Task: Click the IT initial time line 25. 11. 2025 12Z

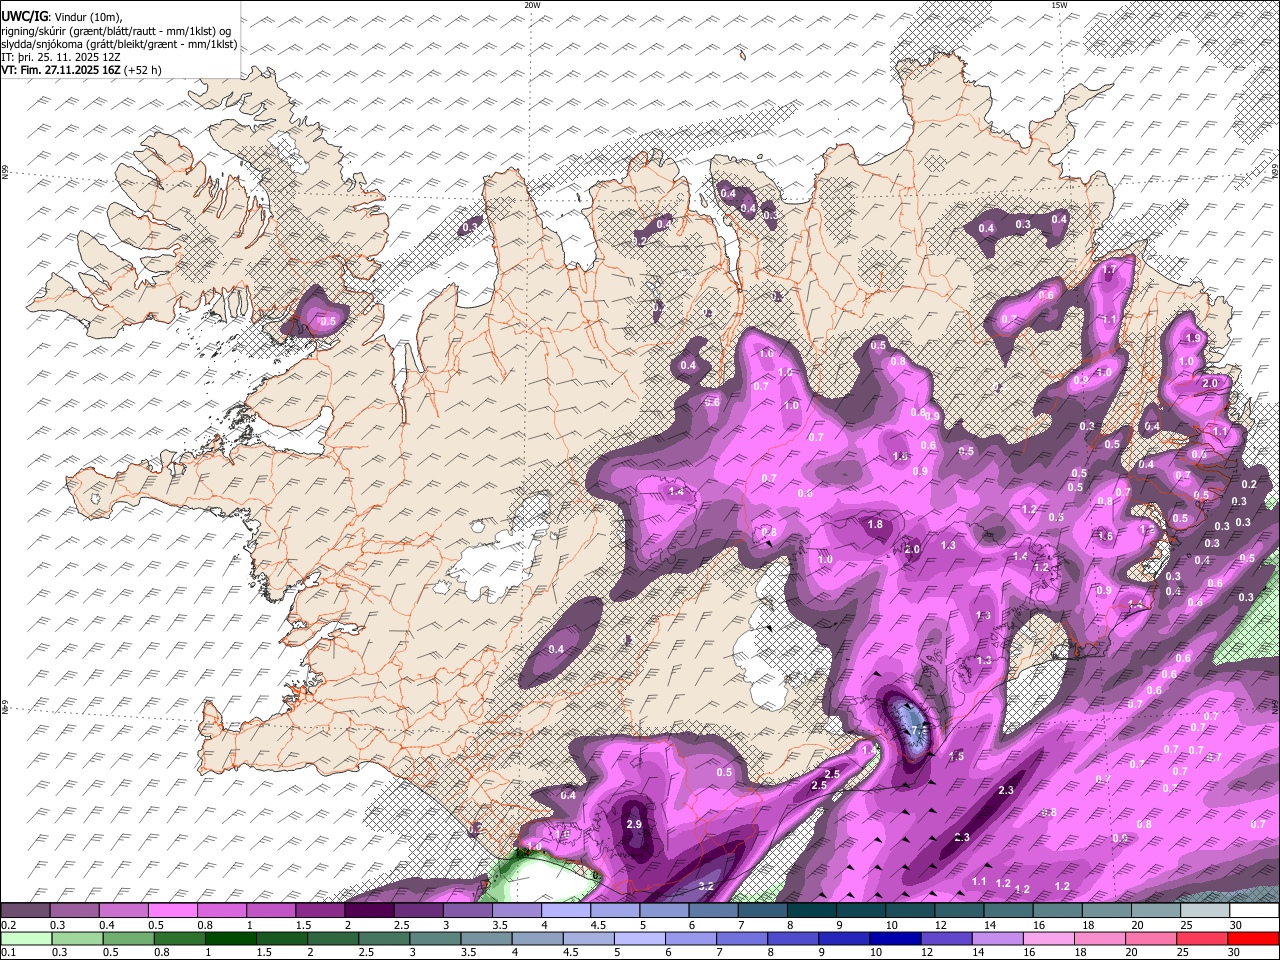Action: [61, 57]
